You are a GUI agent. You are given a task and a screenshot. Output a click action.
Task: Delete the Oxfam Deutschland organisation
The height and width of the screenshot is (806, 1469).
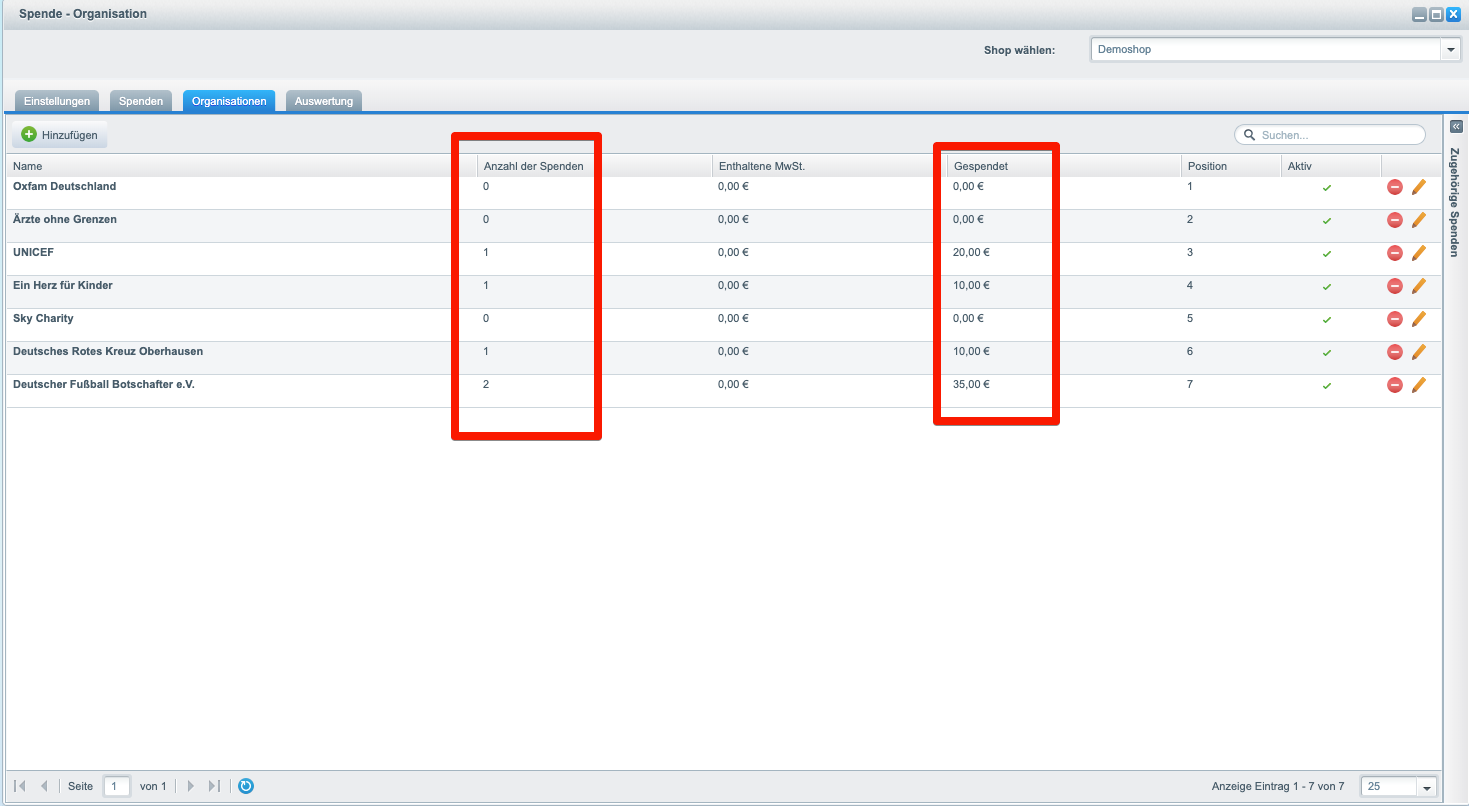coord(1394,187)
